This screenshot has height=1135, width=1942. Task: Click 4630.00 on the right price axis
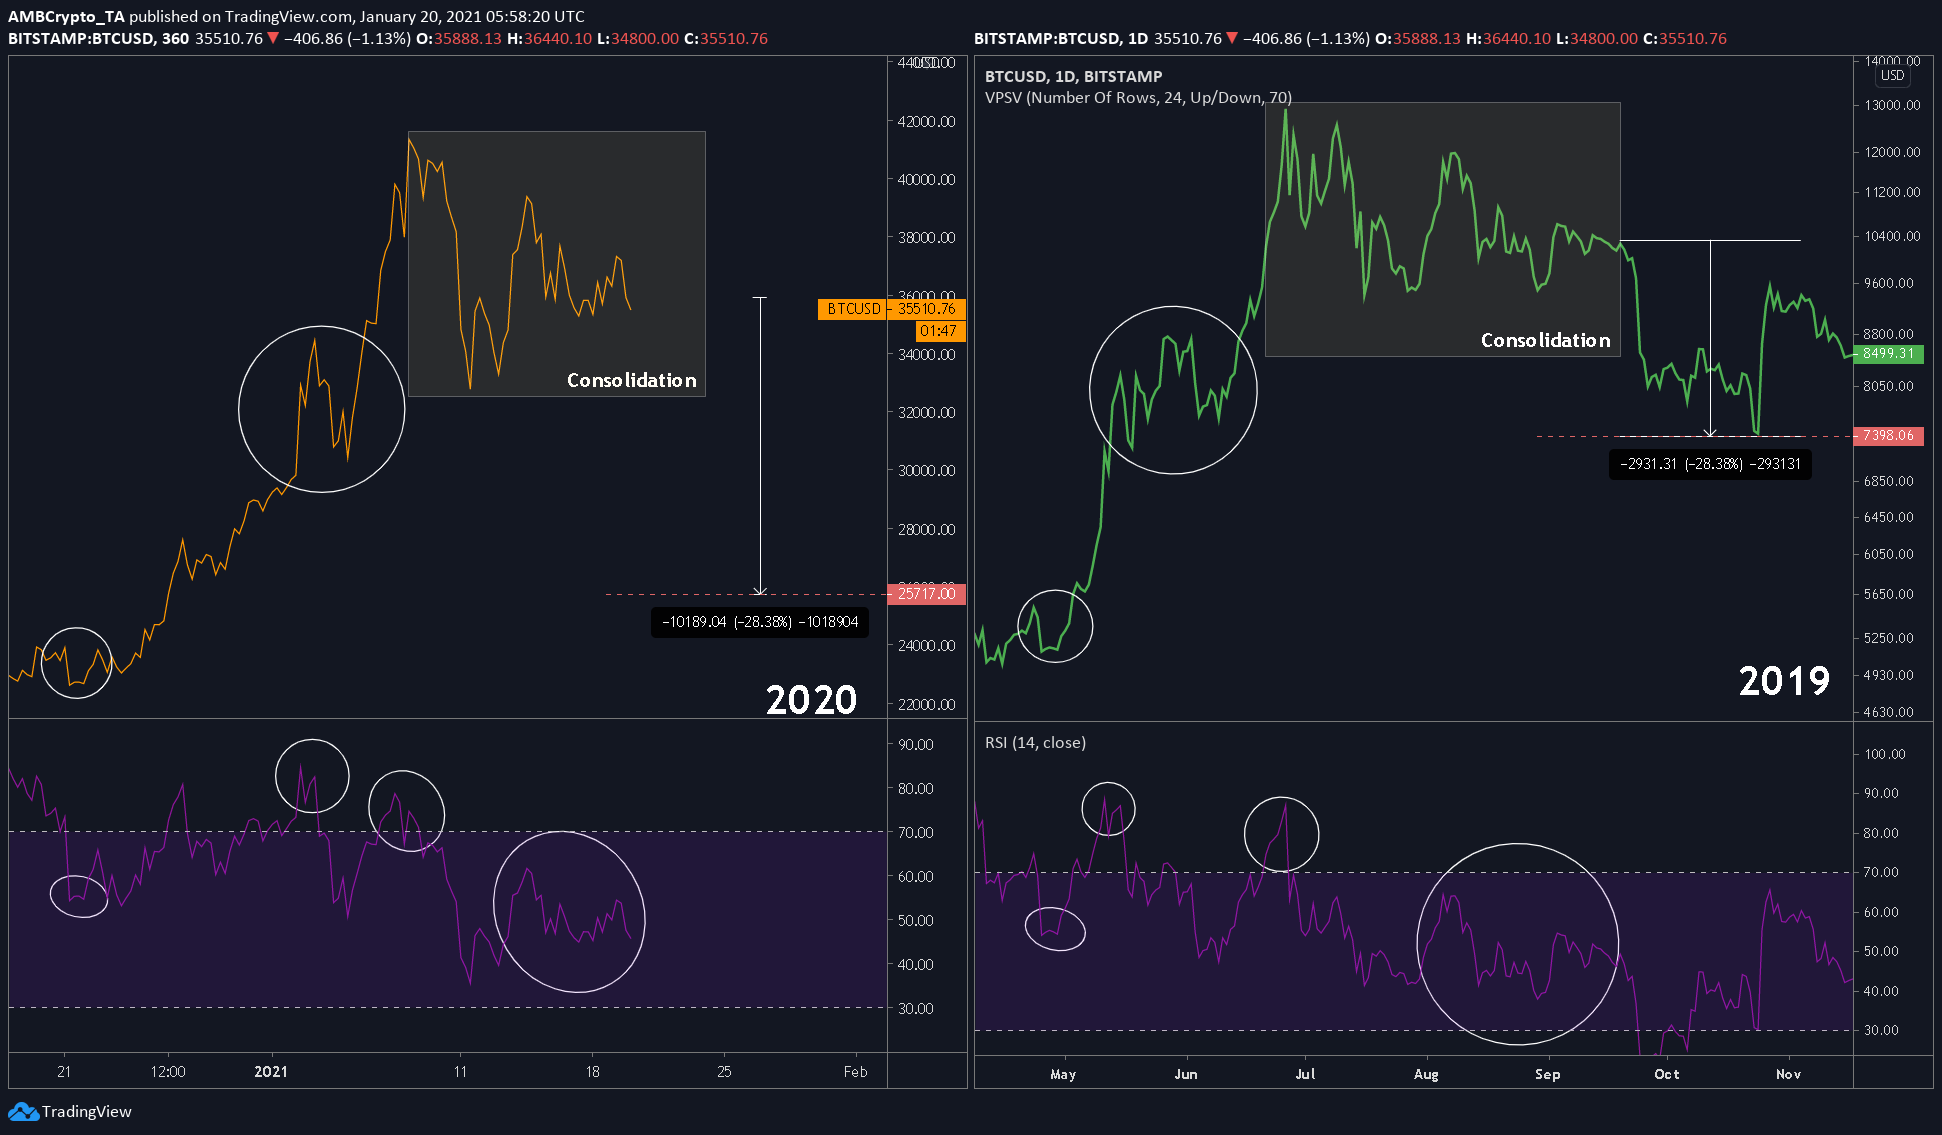[1889, 712]
